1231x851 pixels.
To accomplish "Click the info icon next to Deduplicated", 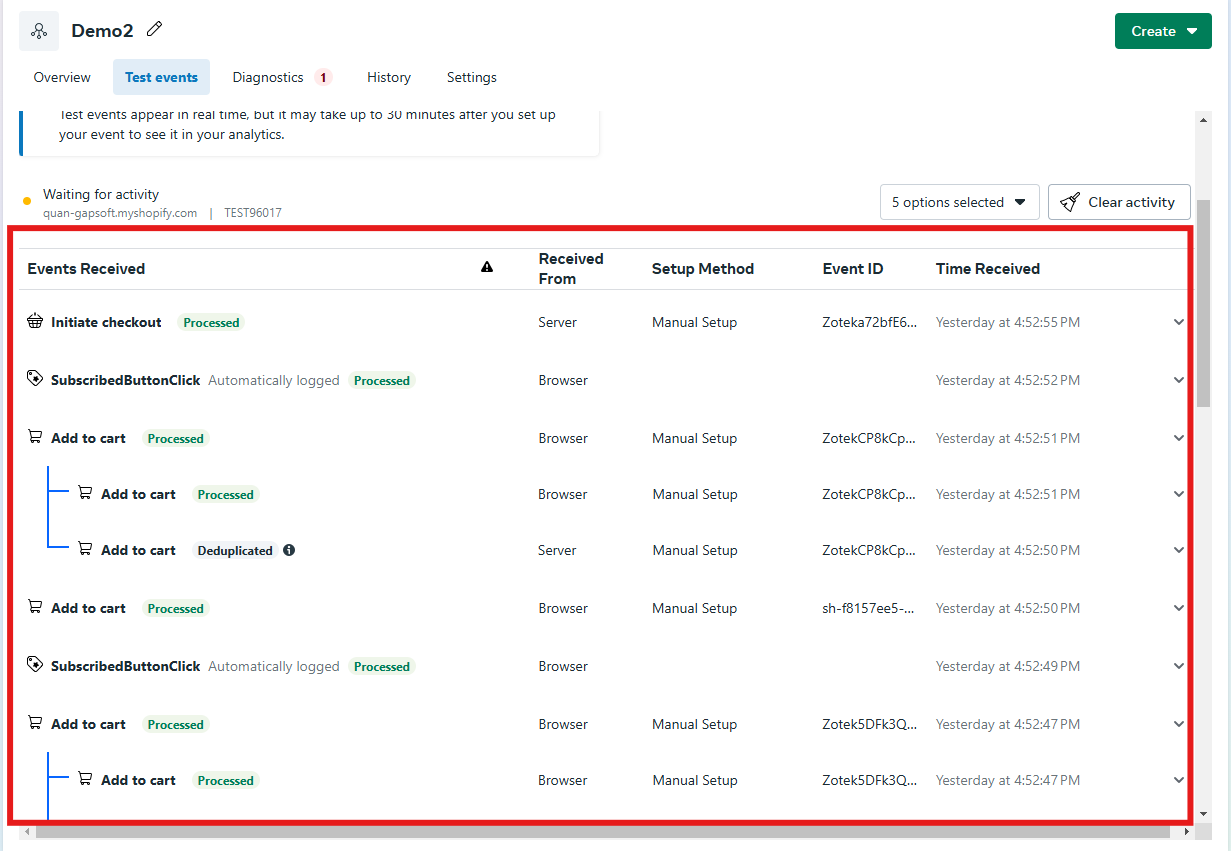I will [289, 550].
